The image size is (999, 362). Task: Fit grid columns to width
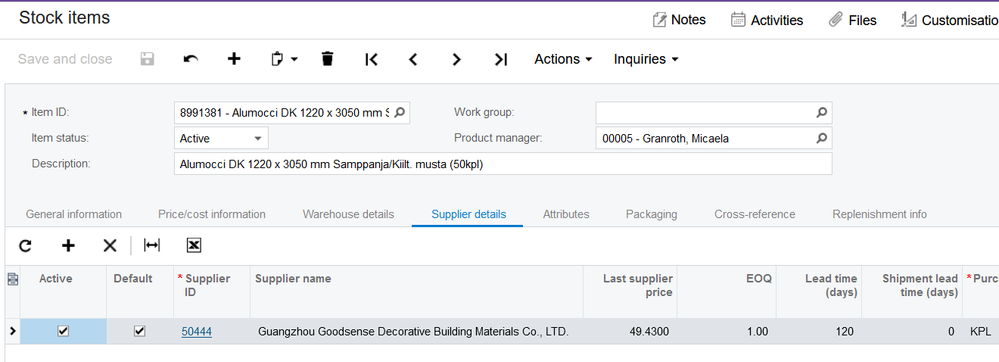coord(152,245)
